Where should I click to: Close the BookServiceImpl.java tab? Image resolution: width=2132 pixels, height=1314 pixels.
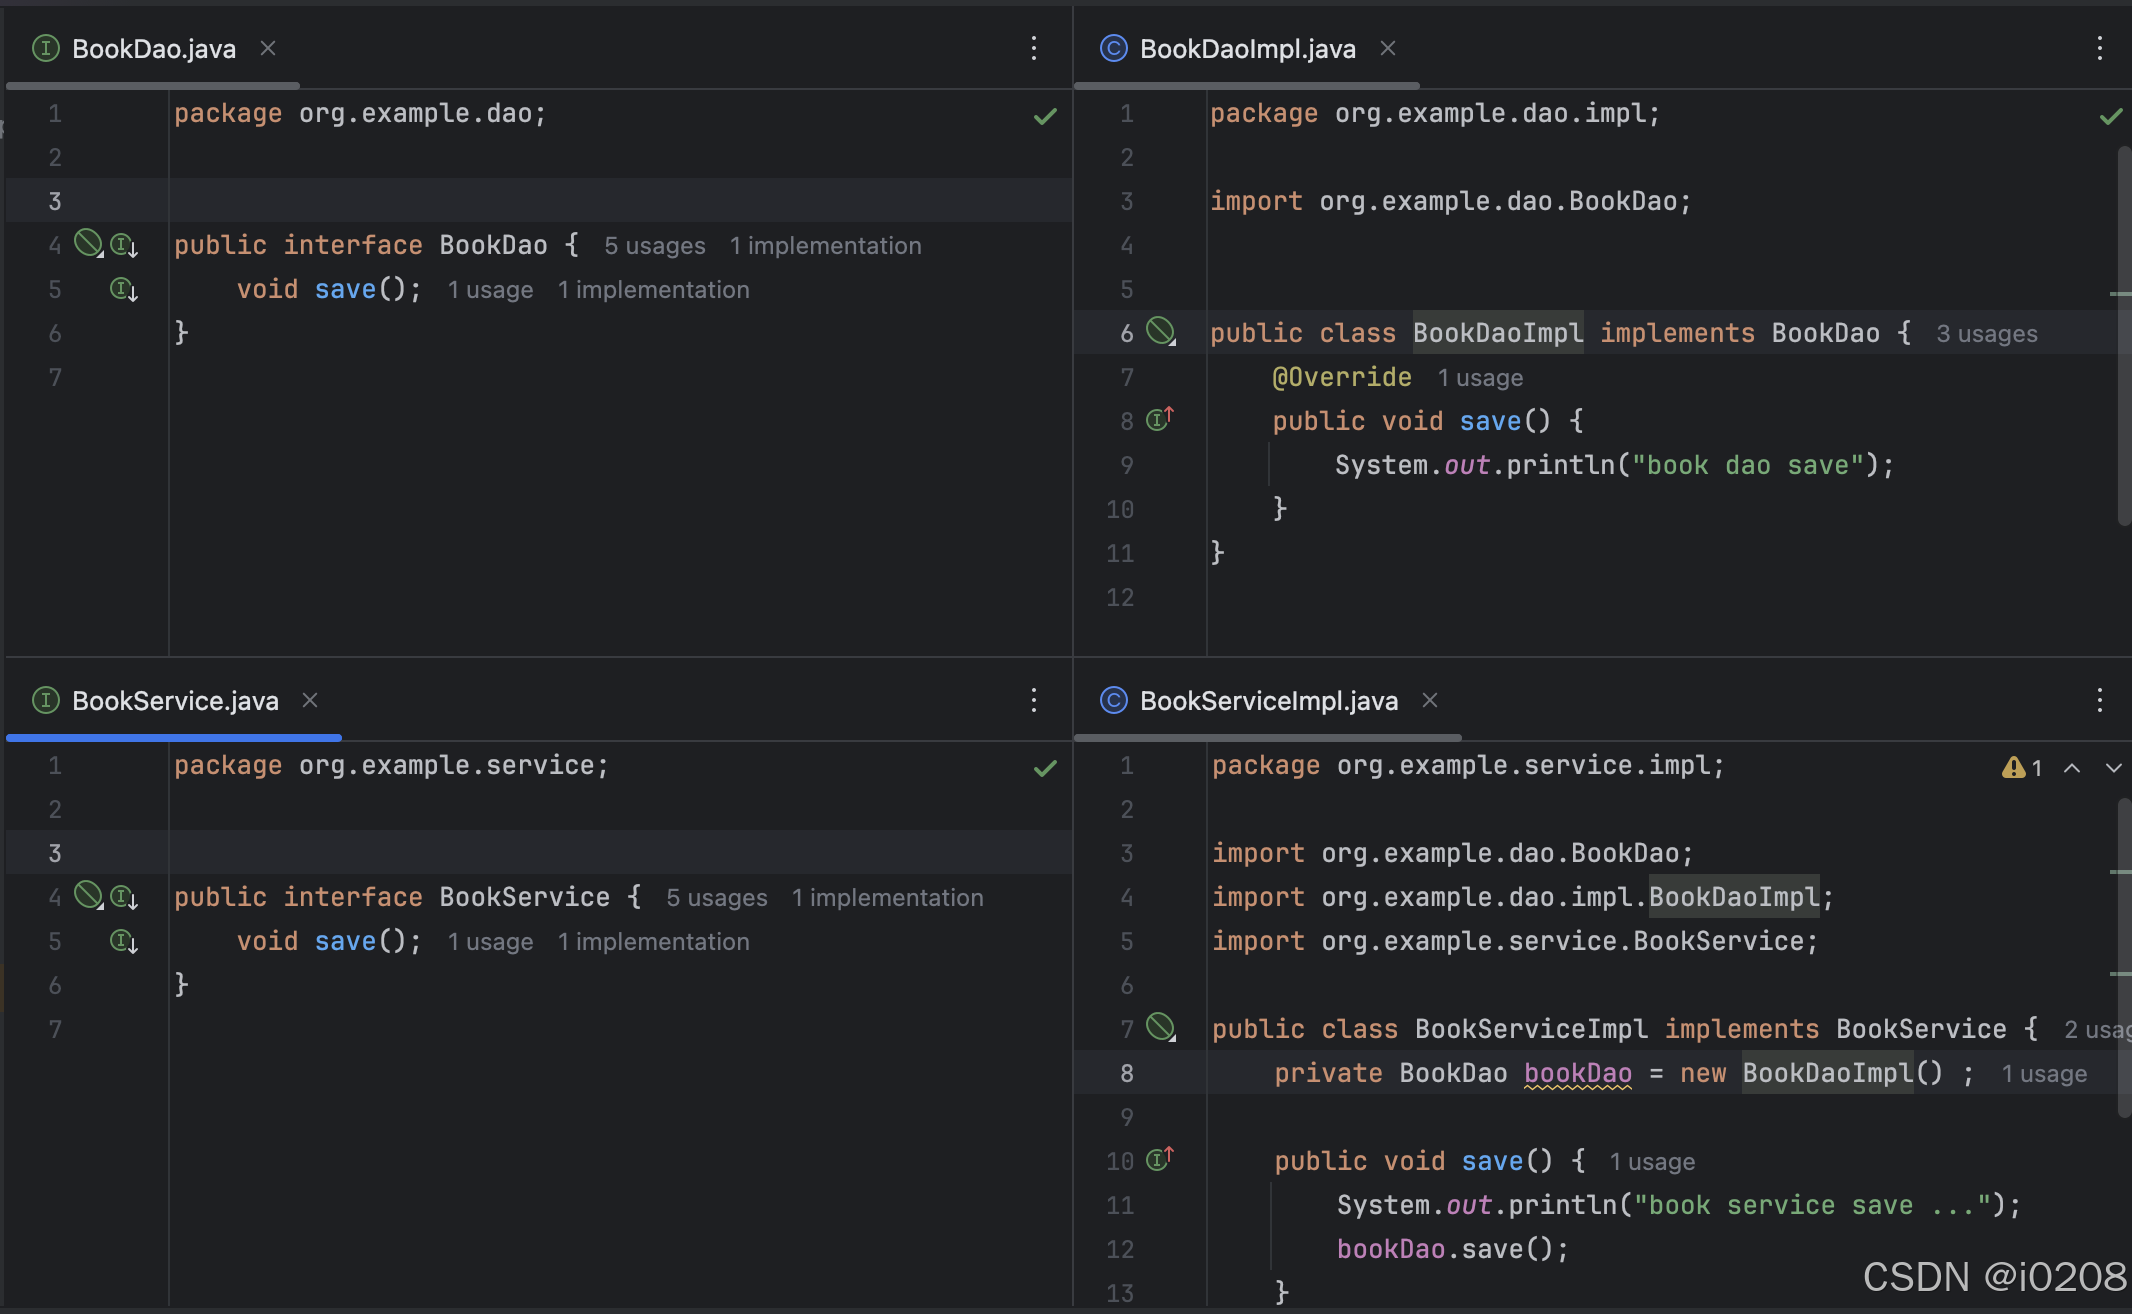(x=1430, y=700)
